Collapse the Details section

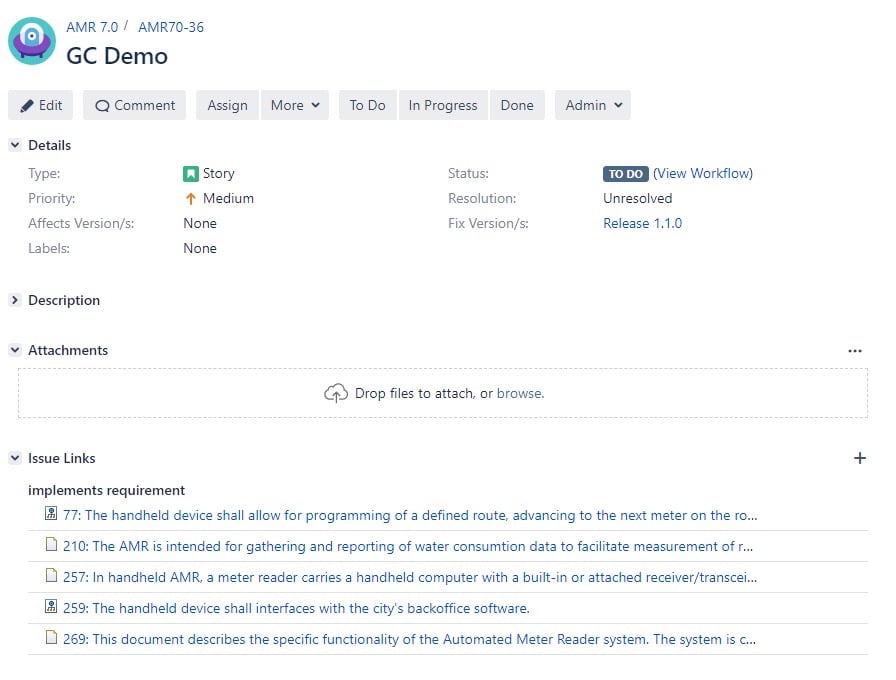(15, 146)
